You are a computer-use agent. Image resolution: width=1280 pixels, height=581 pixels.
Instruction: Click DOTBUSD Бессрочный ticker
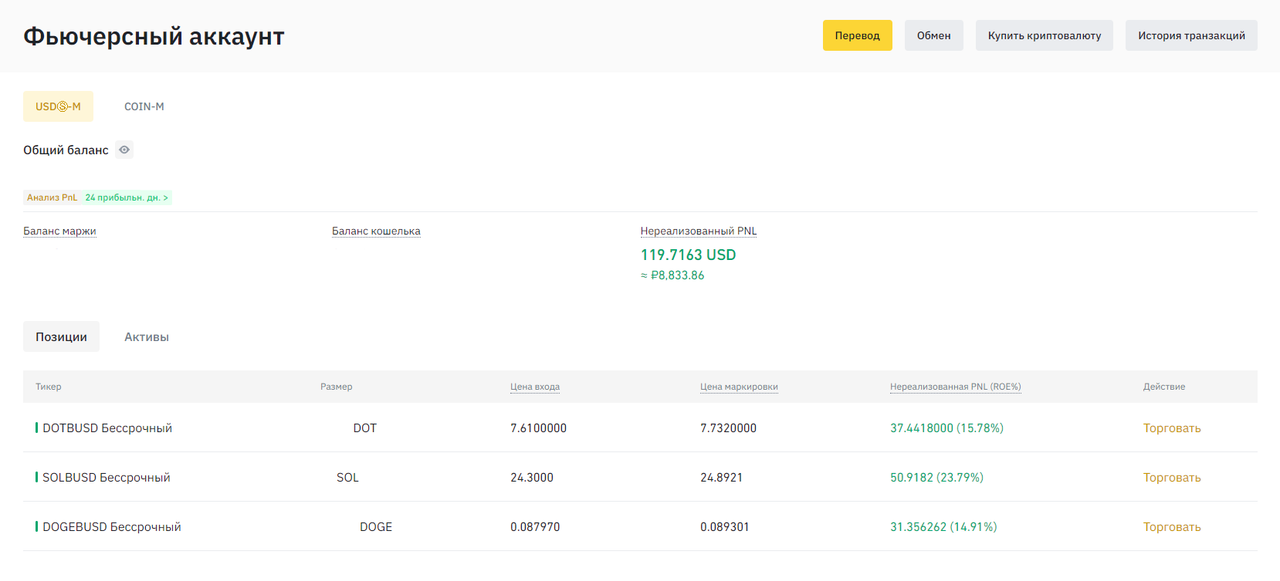[x=107, y=428]
